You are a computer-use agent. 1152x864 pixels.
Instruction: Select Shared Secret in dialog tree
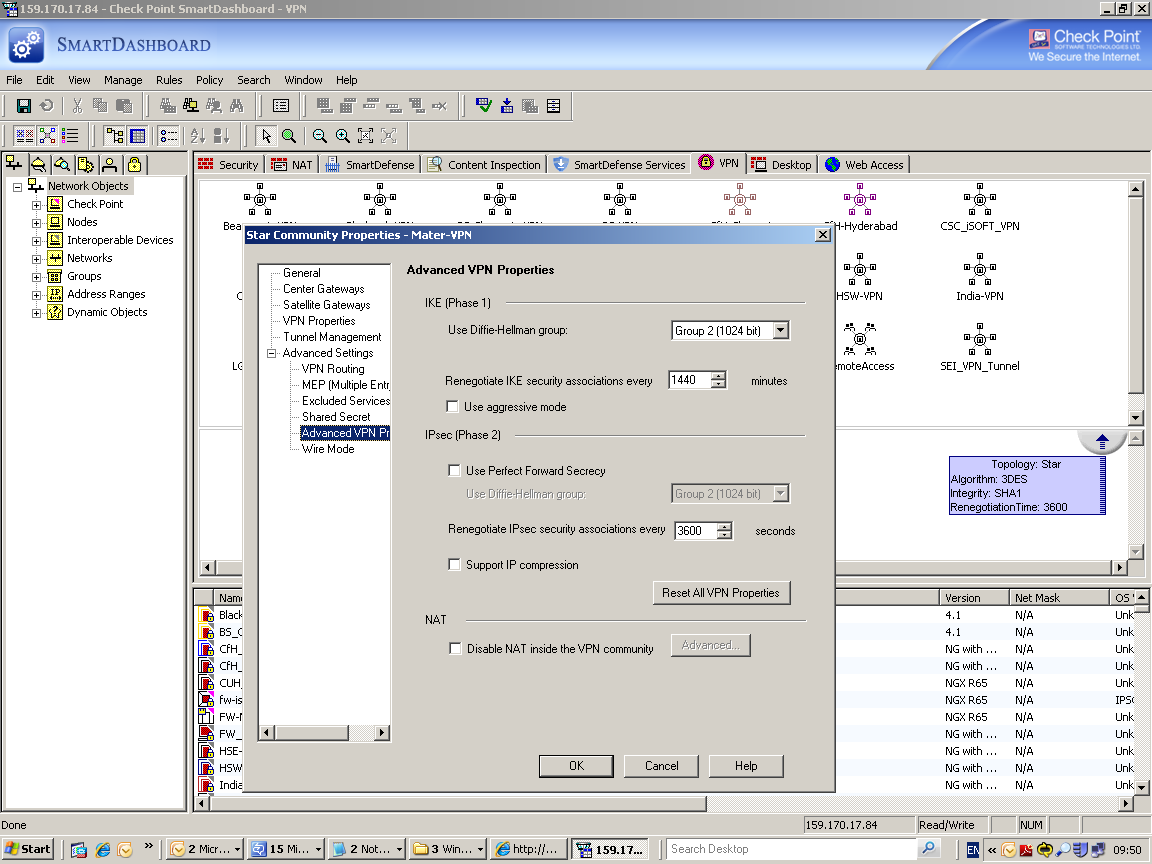point(336,417)
